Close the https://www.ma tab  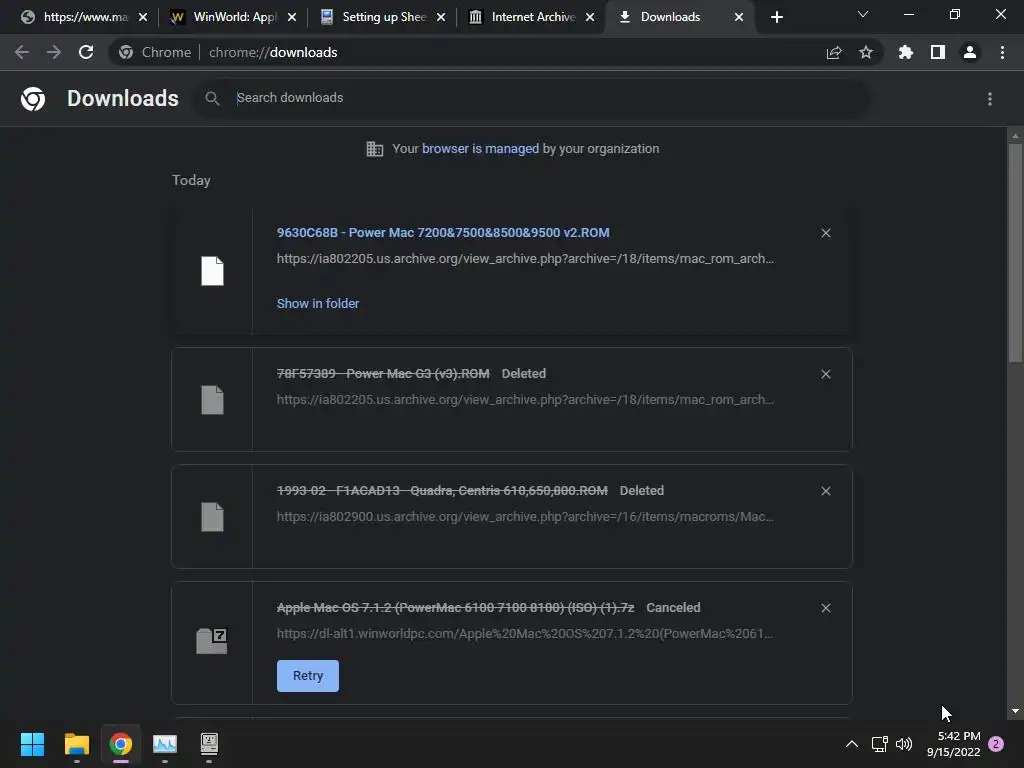[143, 17]
